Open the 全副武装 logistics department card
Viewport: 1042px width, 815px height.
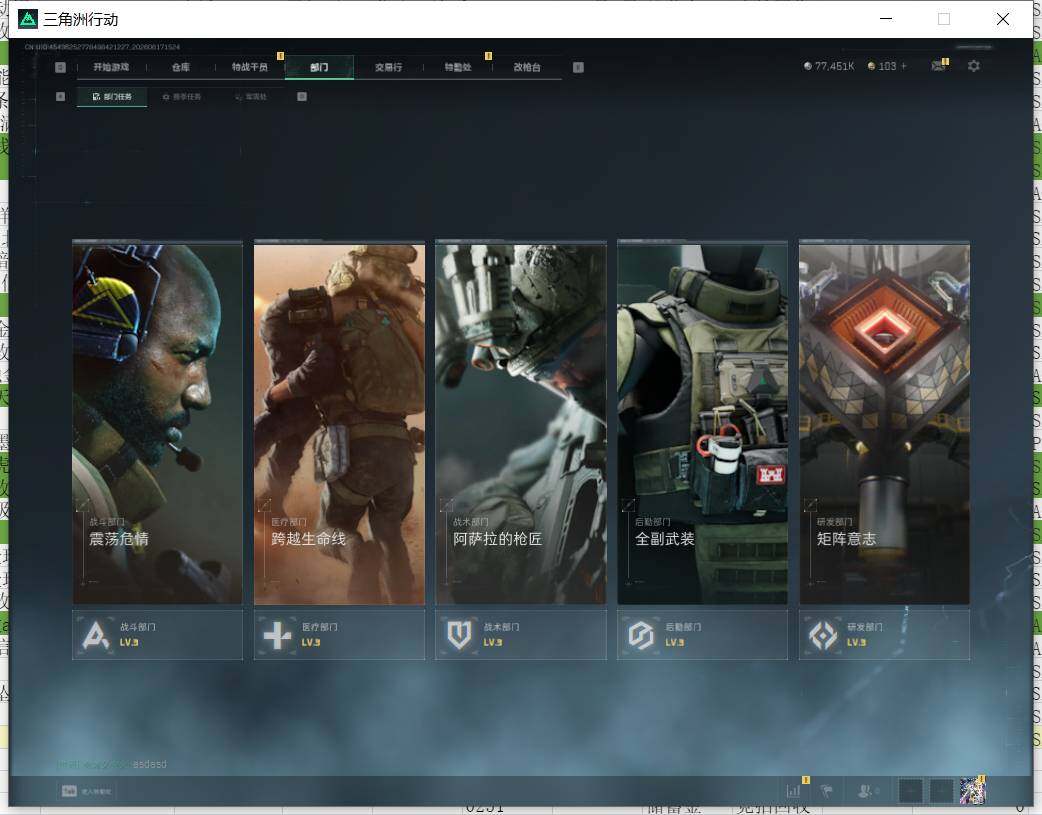tap(702, 423)
